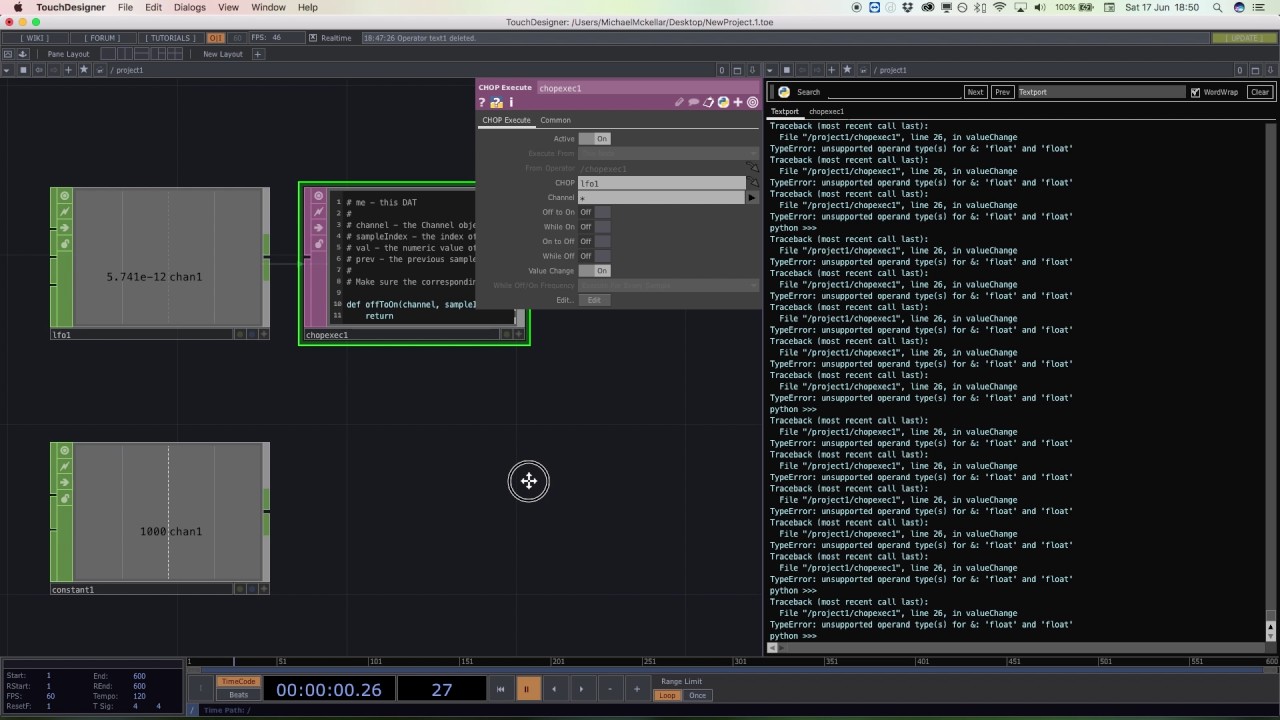Image resolution: width=1280 pixels, height=720 pixels.
Task: Toggle viewer active icon on constant1 node
Action: (64, 451)
